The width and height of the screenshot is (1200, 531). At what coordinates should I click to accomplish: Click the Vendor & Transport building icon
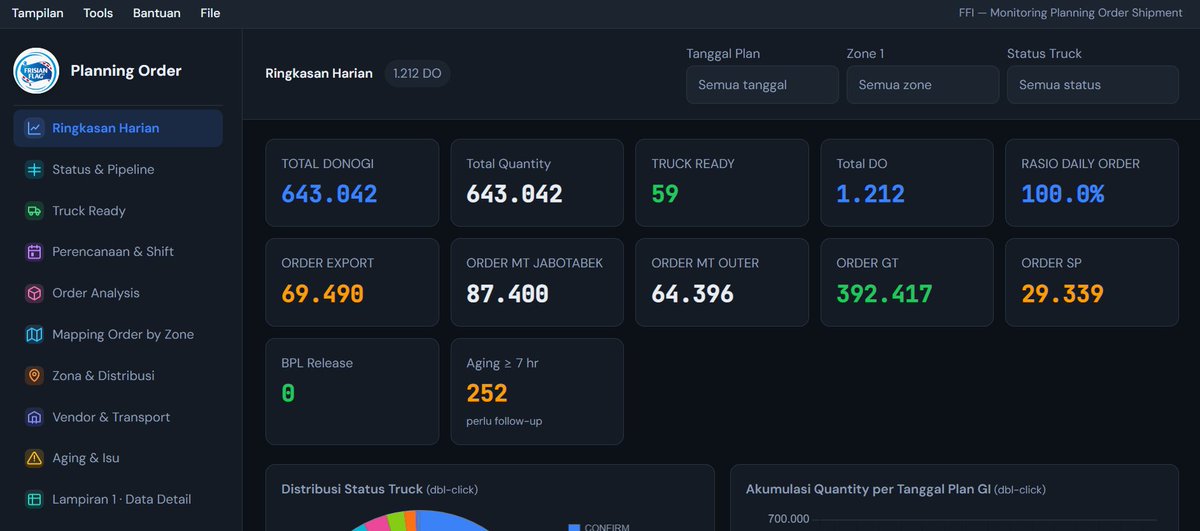point(34,417)
